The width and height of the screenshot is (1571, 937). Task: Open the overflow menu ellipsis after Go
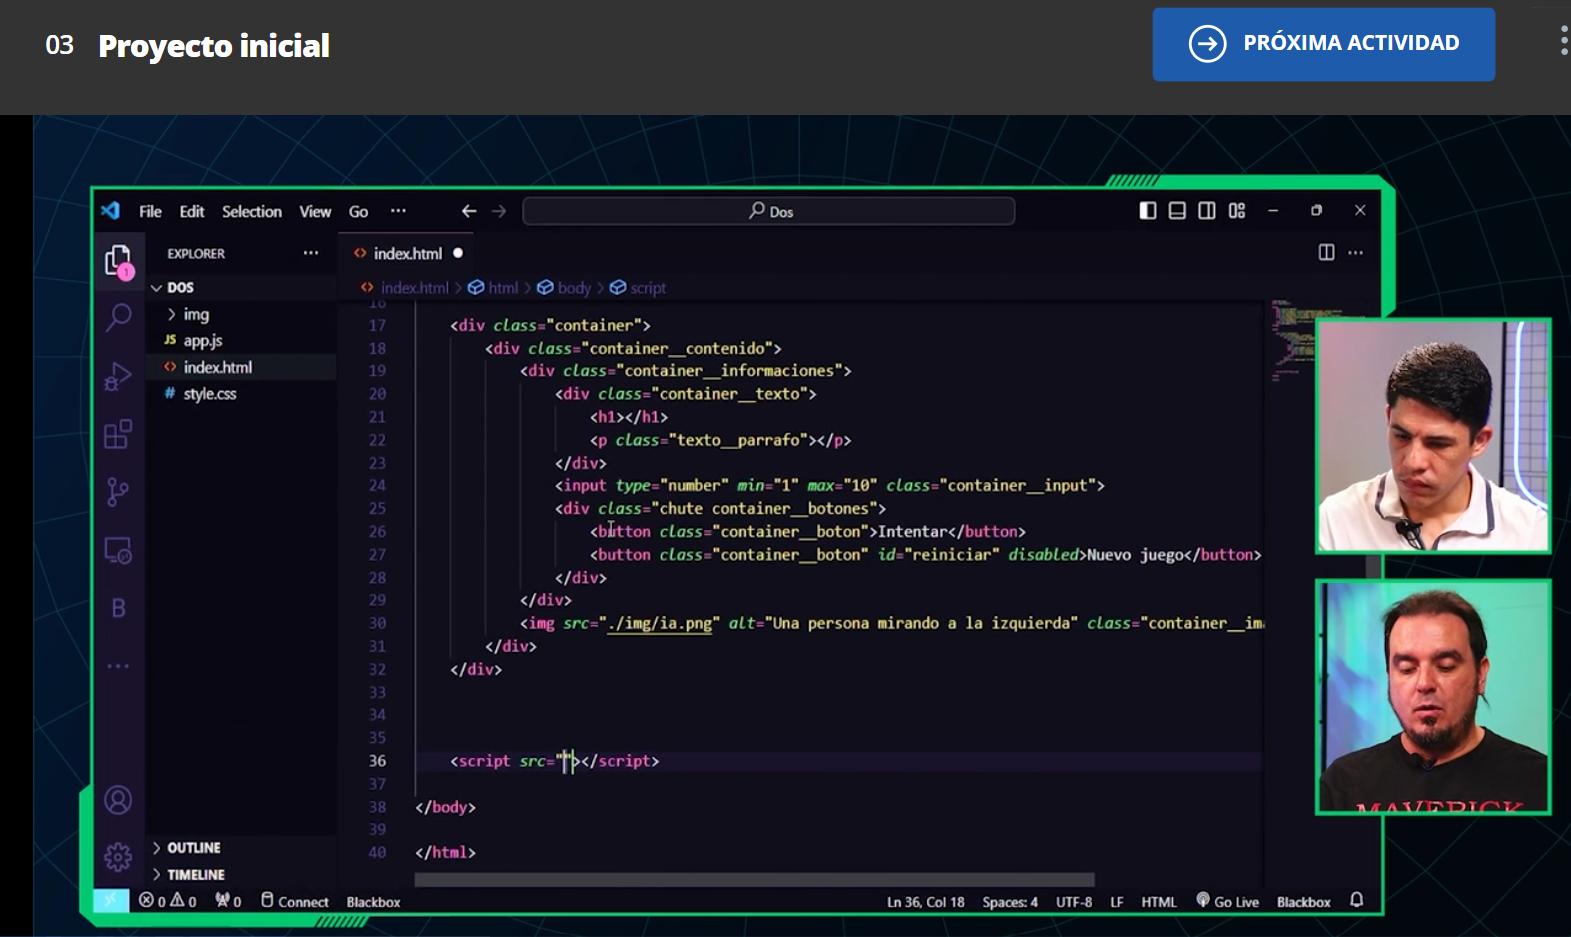[398, 211]
